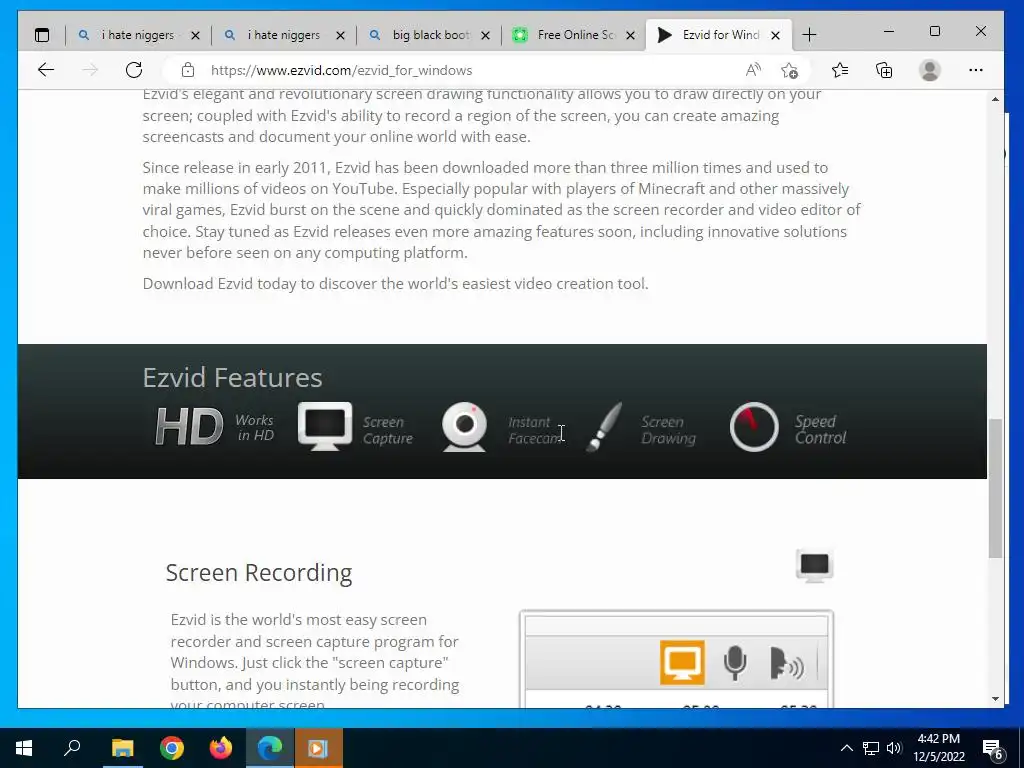Image resolution: width=1024 pixels, height=768 pixels.
Task: Click the page vertical scrollbar thumb
Action: point(995,488)
